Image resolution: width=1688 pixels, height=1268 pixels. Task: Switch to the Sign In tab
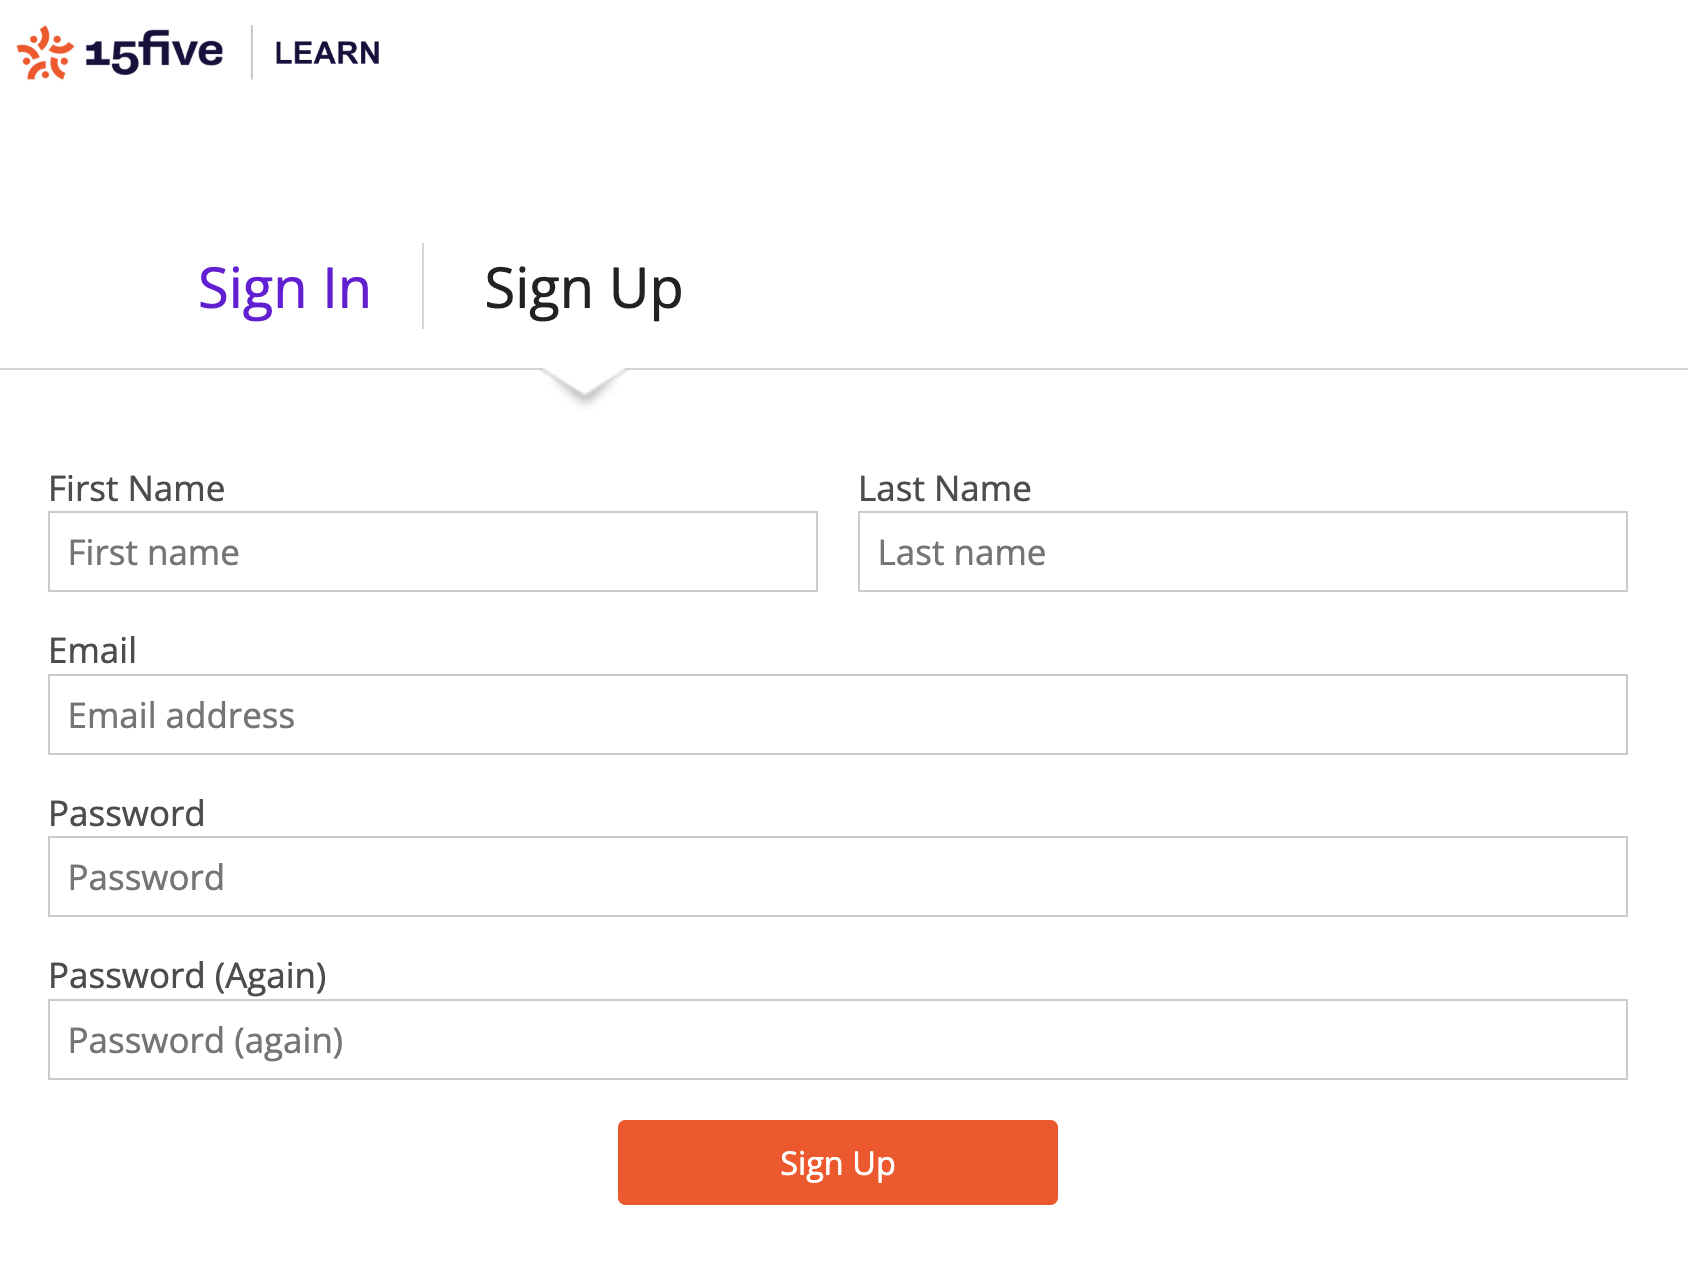(284, 288)
